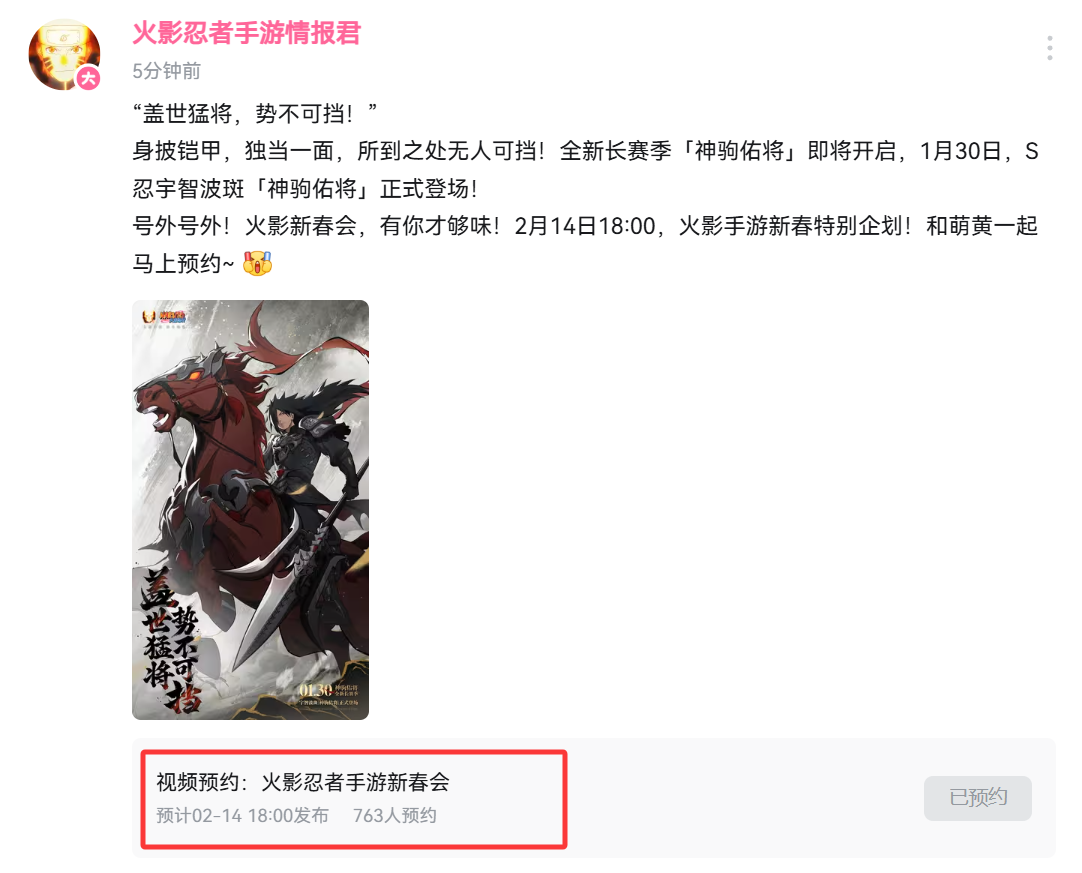This screenshot has width=1082, height=873.
Task: Open the 火影忍者手游情报君 profile avatar
Action: coord(64,55)
